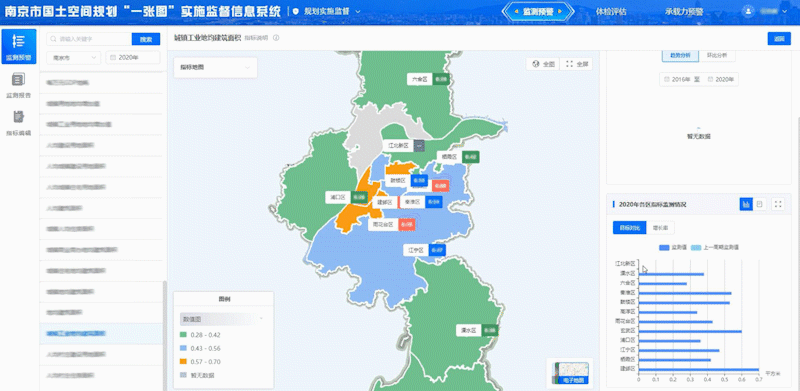Click the info icon beside 指标说明
The width and height of the screenshot is (800, 391).
tap(276, 38)
